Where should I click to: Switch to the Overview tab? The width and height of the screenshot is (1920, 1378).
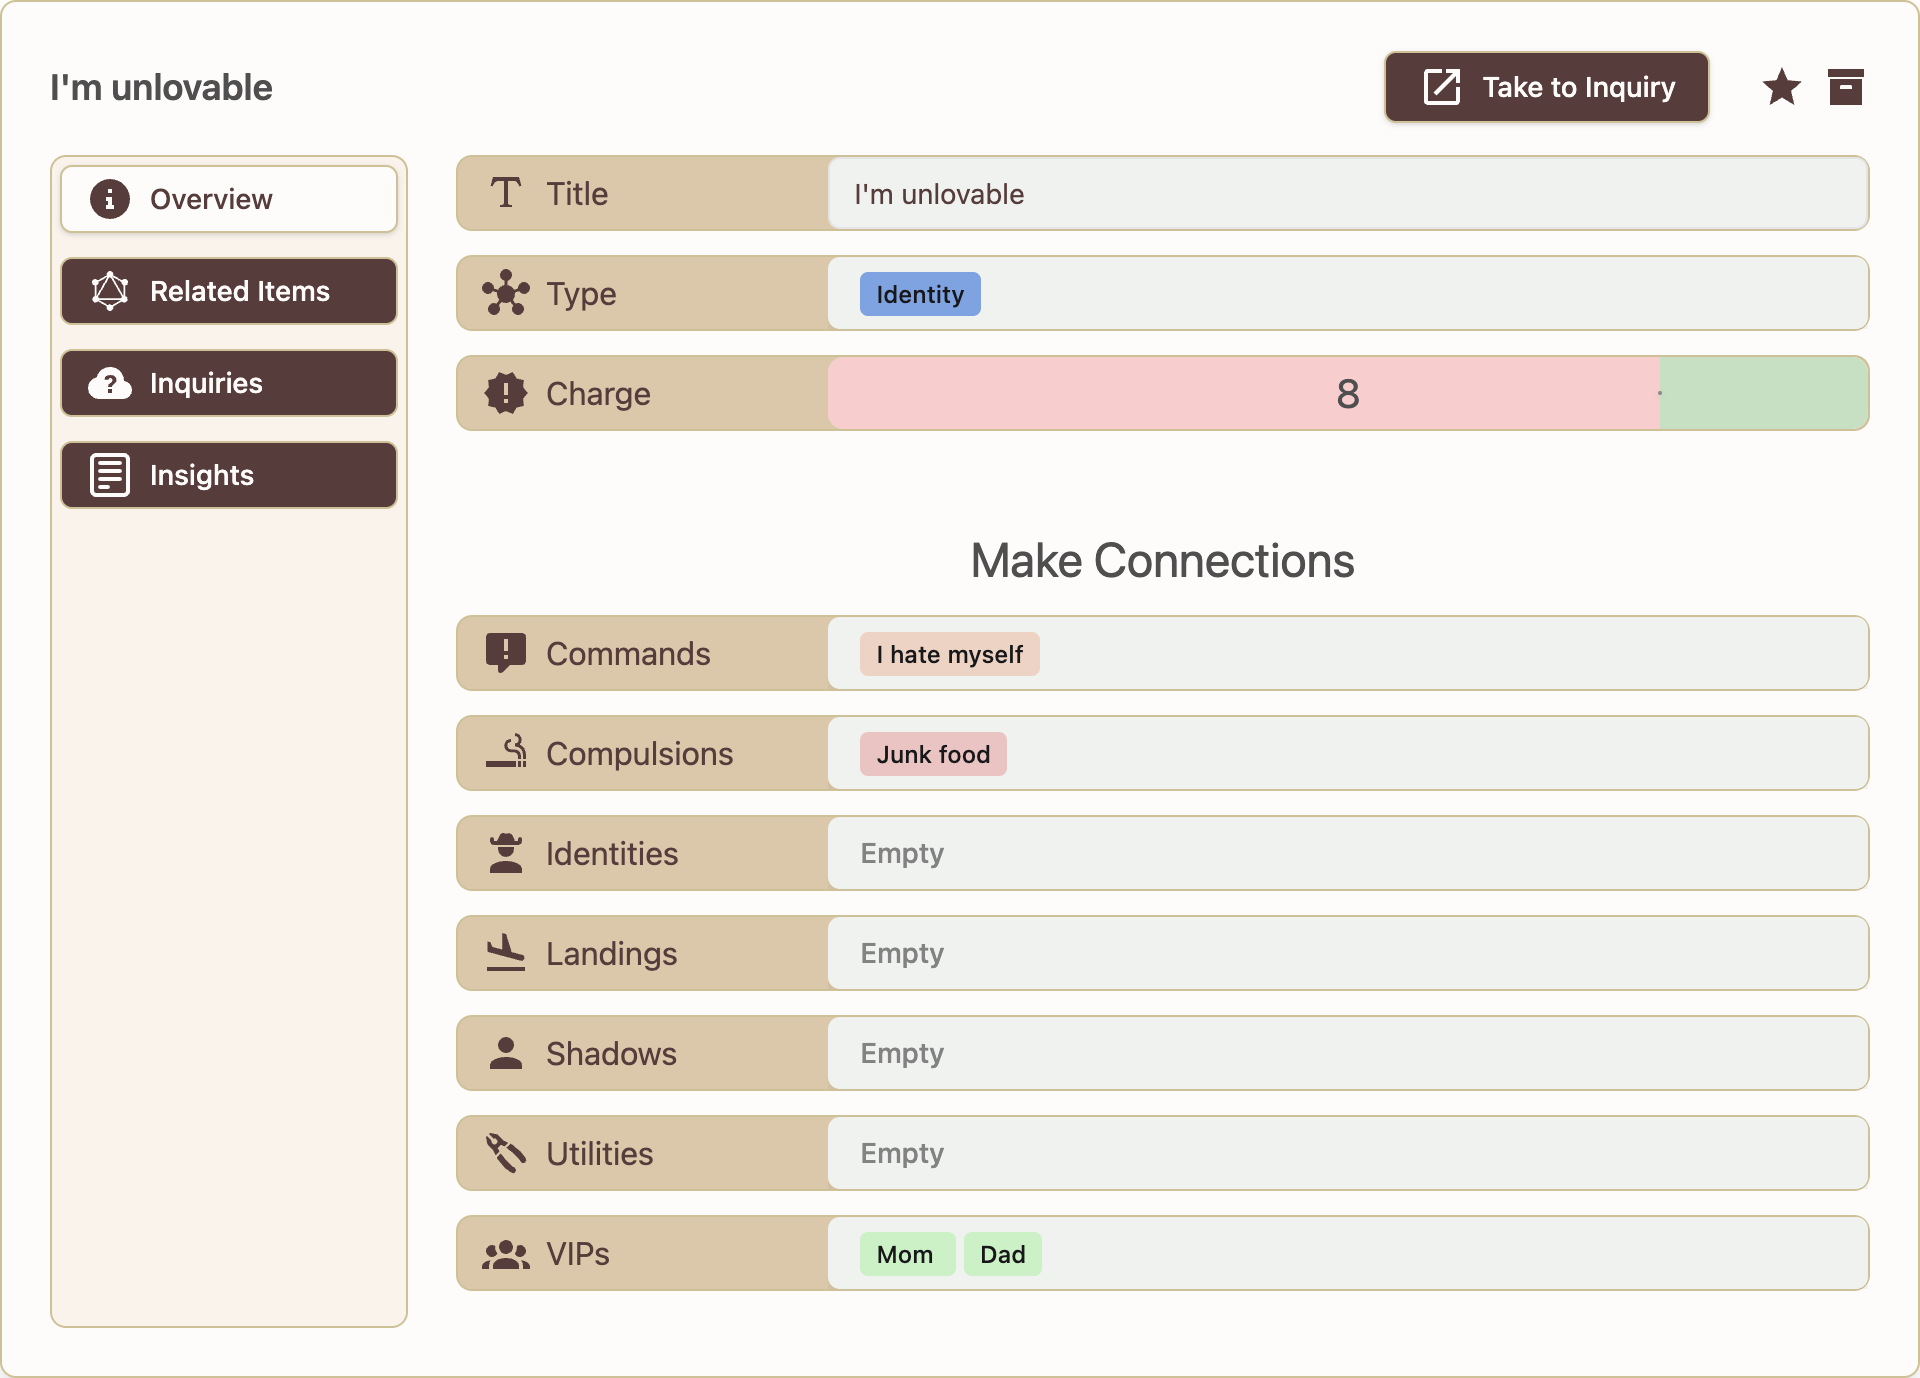[x=229, y=199]
